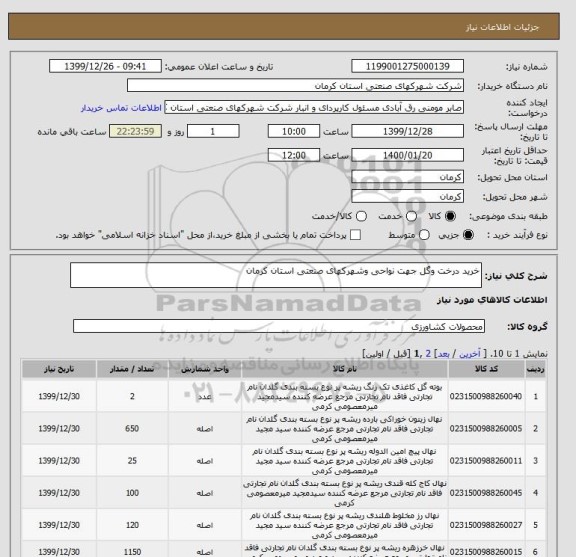This screenshot has height=557, width=576.
Task: Click the تاریخ نیاز column header
Action: [x=59, y=369]
